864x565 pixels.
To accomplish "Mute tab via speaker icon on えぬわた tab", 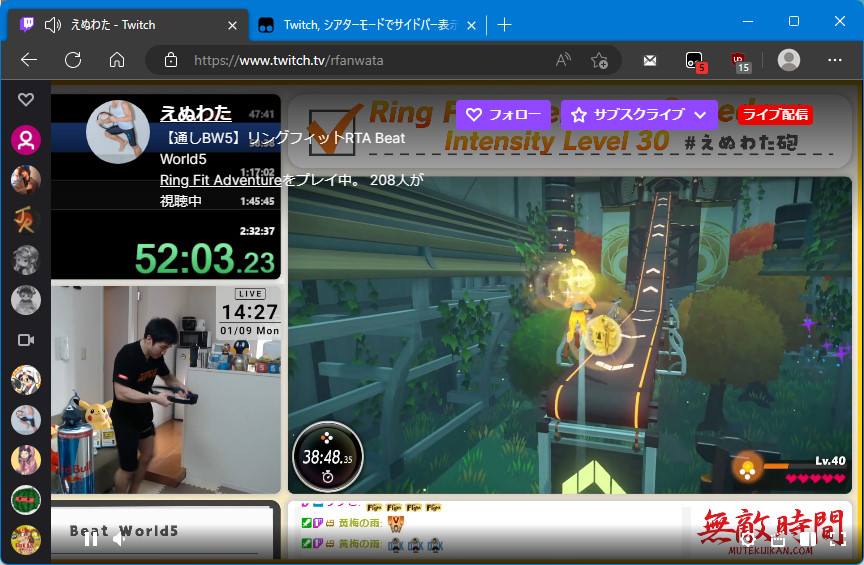I will point(53,25).
